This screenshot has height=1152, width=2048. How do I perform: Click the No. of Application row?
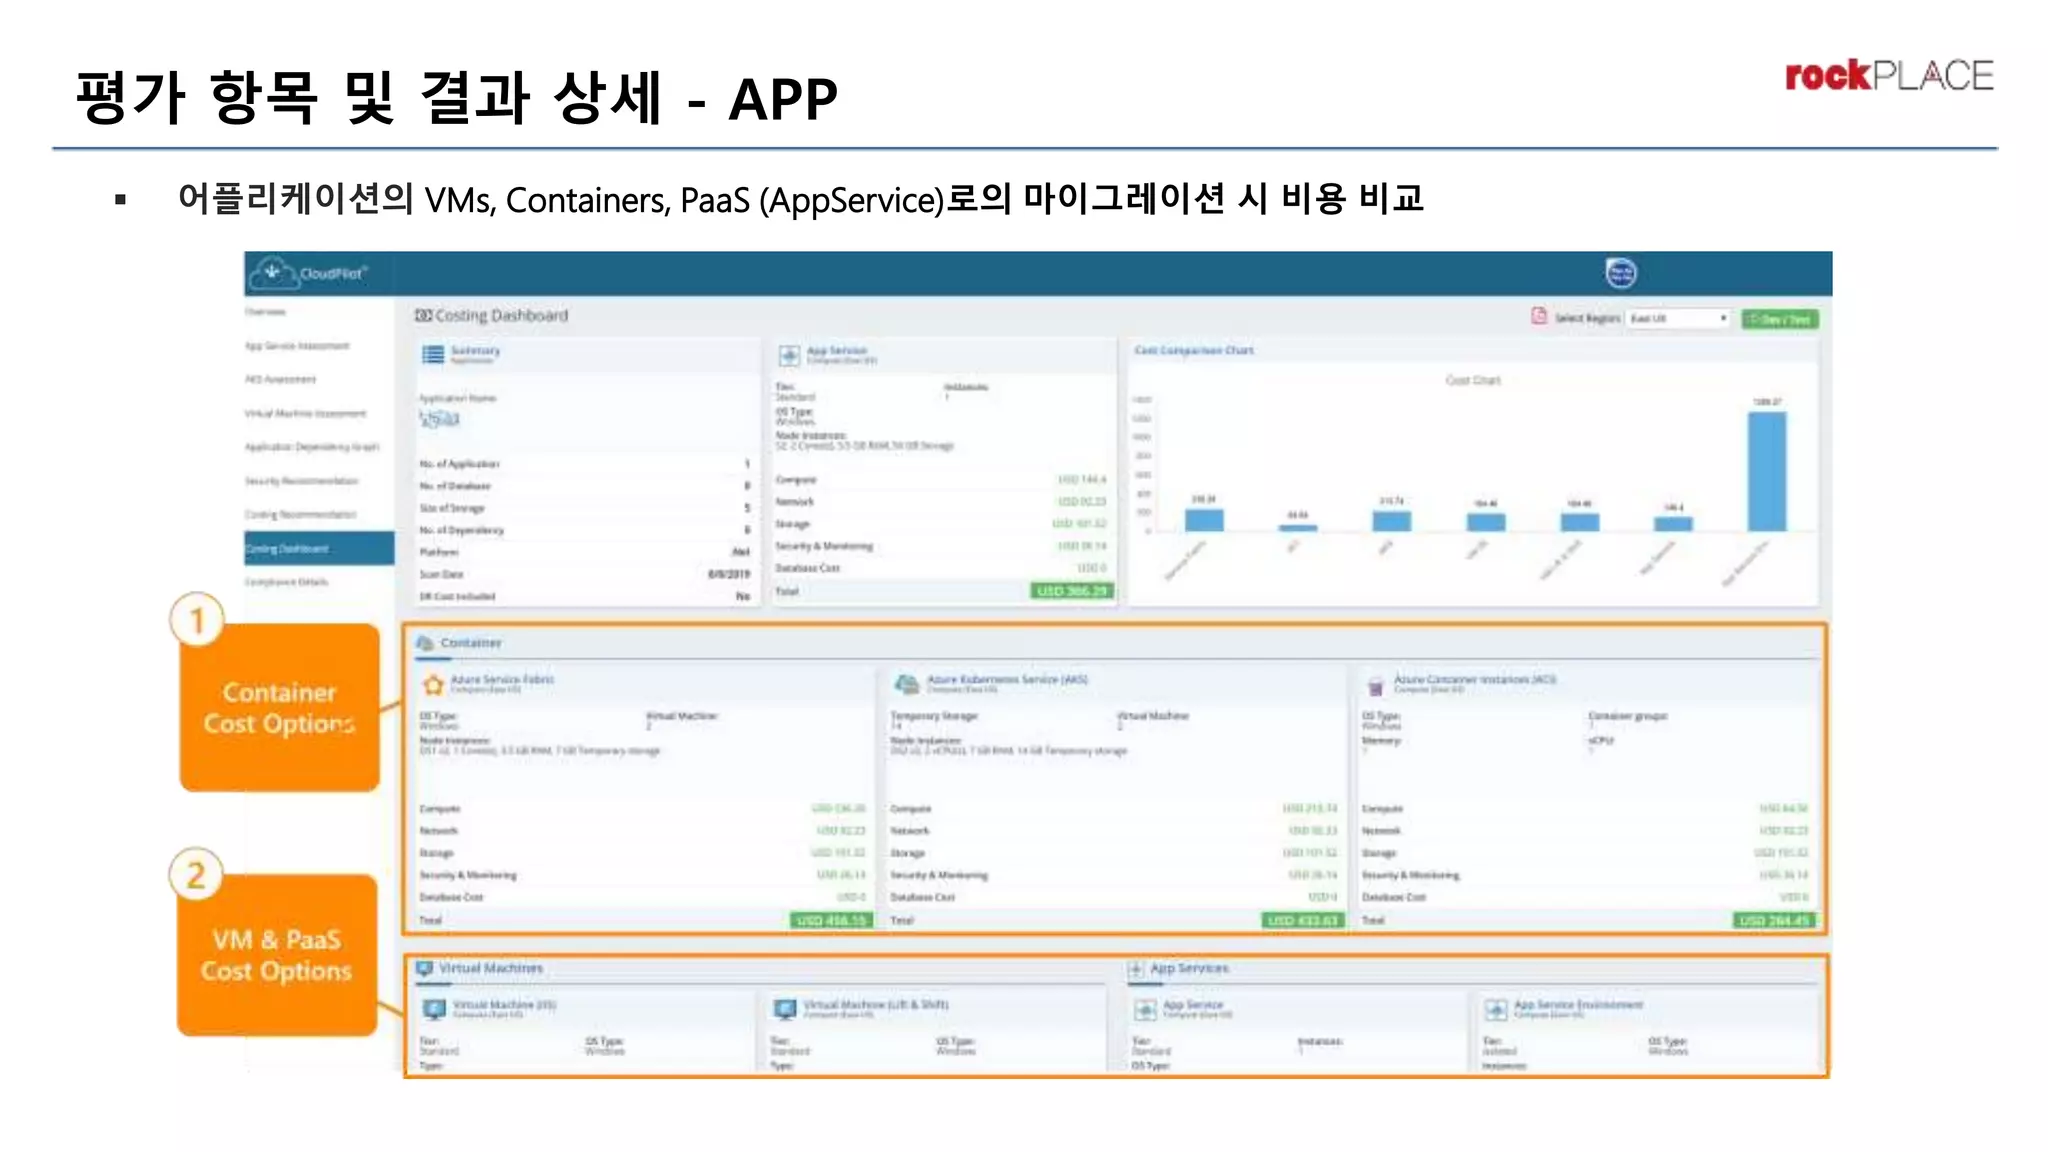[x=585, y=464]
